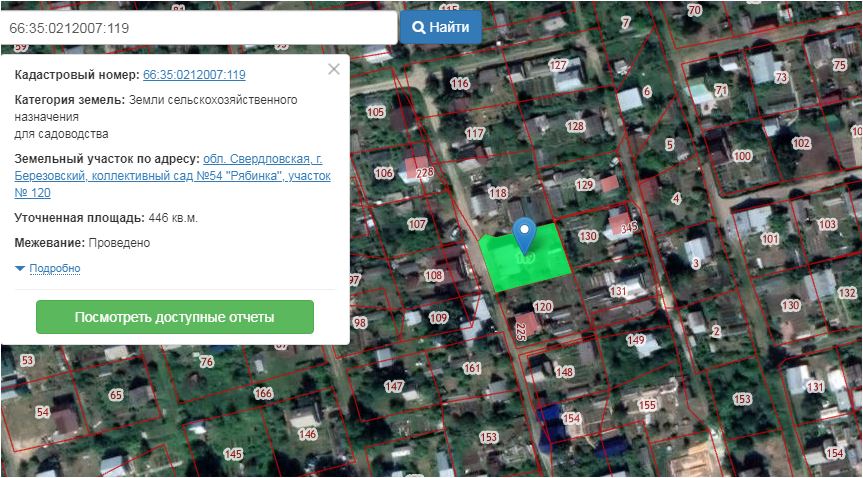
Task: Click the Найти search button
Action: tap(440, 27)
